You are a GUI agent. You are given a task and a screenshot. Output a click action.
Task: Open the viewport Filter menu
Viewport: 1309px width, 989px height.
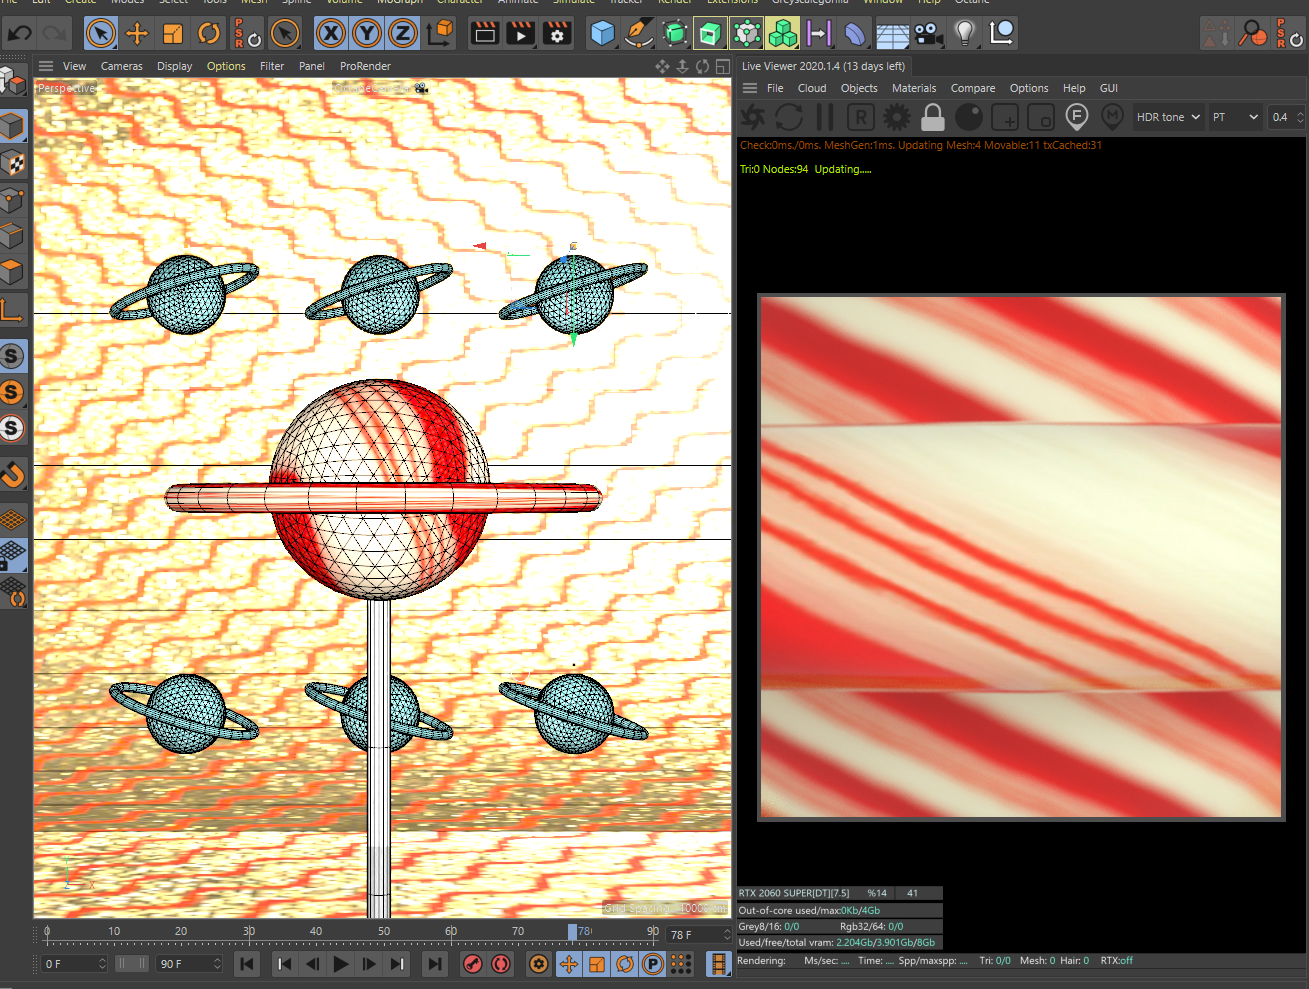pos(272,66)
